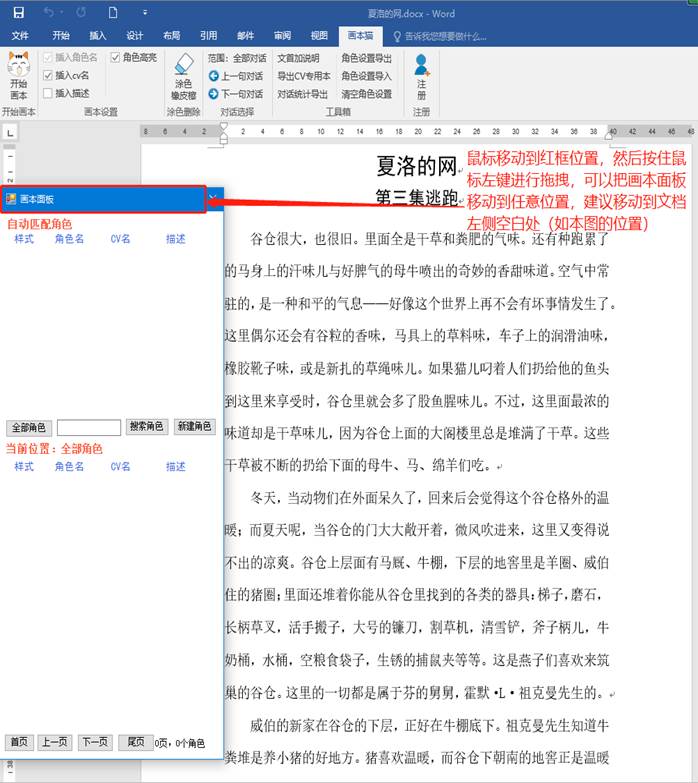Click the Redo icon in quick access
The height and width of the screenshot is (783, 698).
81,12
